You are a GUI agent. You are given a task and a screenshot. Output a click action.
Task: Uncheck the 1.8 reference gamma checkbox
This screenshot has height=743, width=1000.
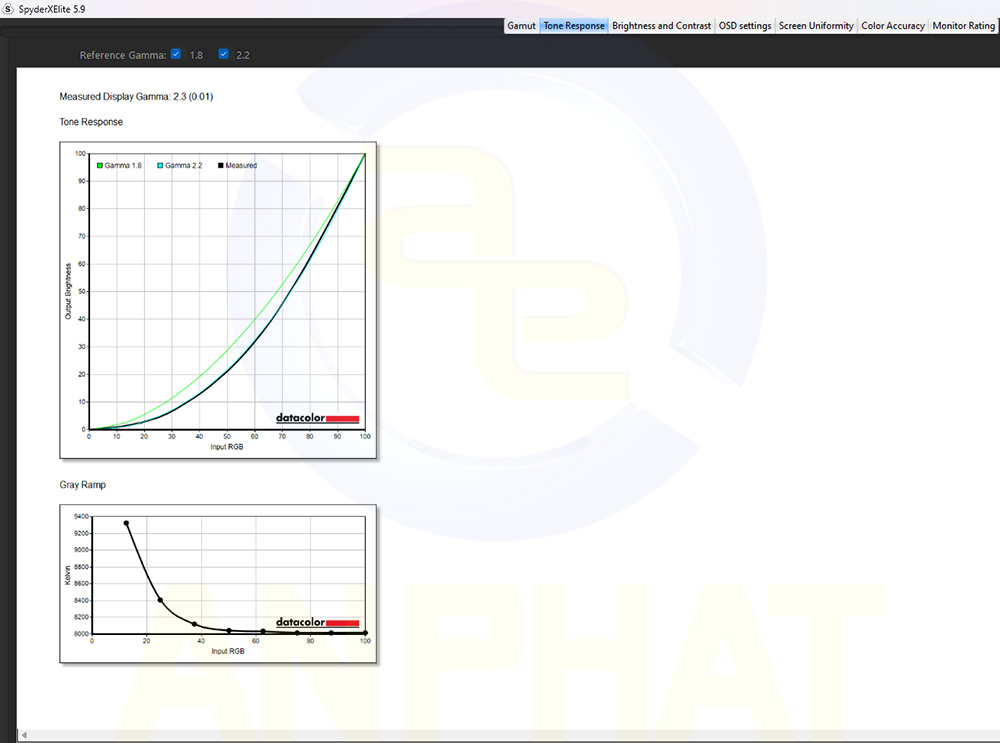[x=176, y=54]
